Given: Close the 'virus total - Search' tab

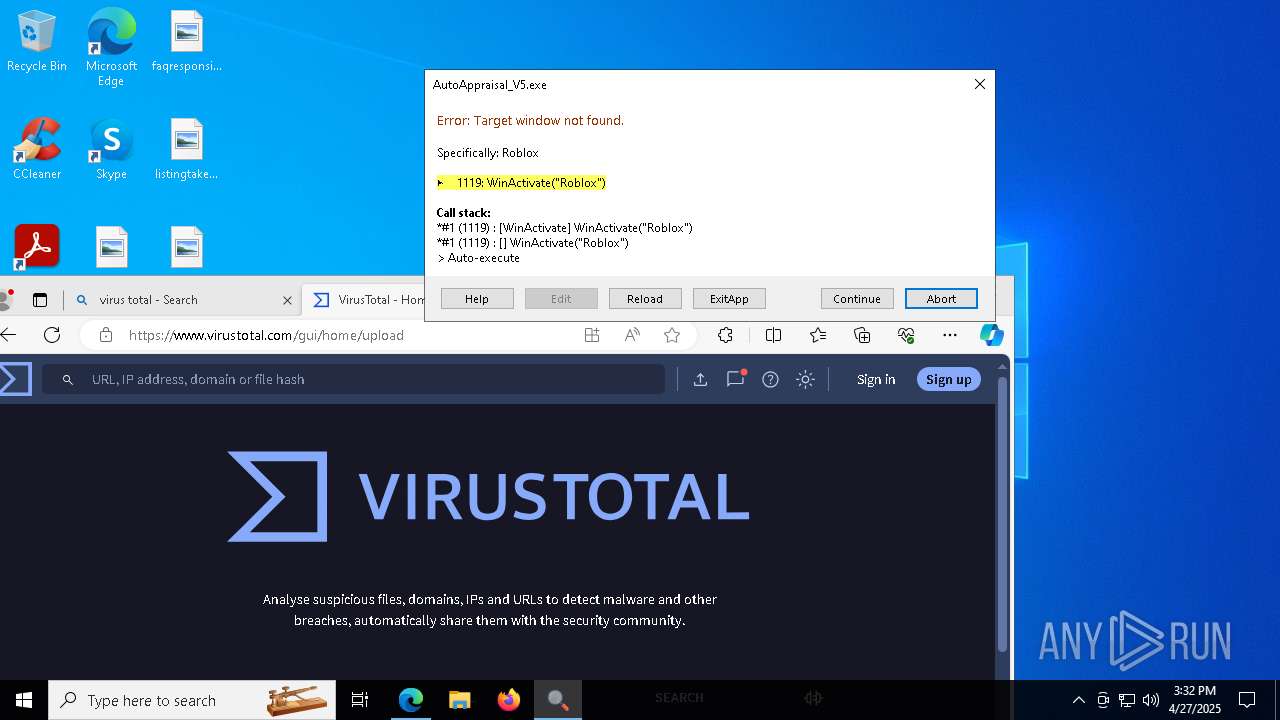Looking at the screenshot, I should click(287, 300).
